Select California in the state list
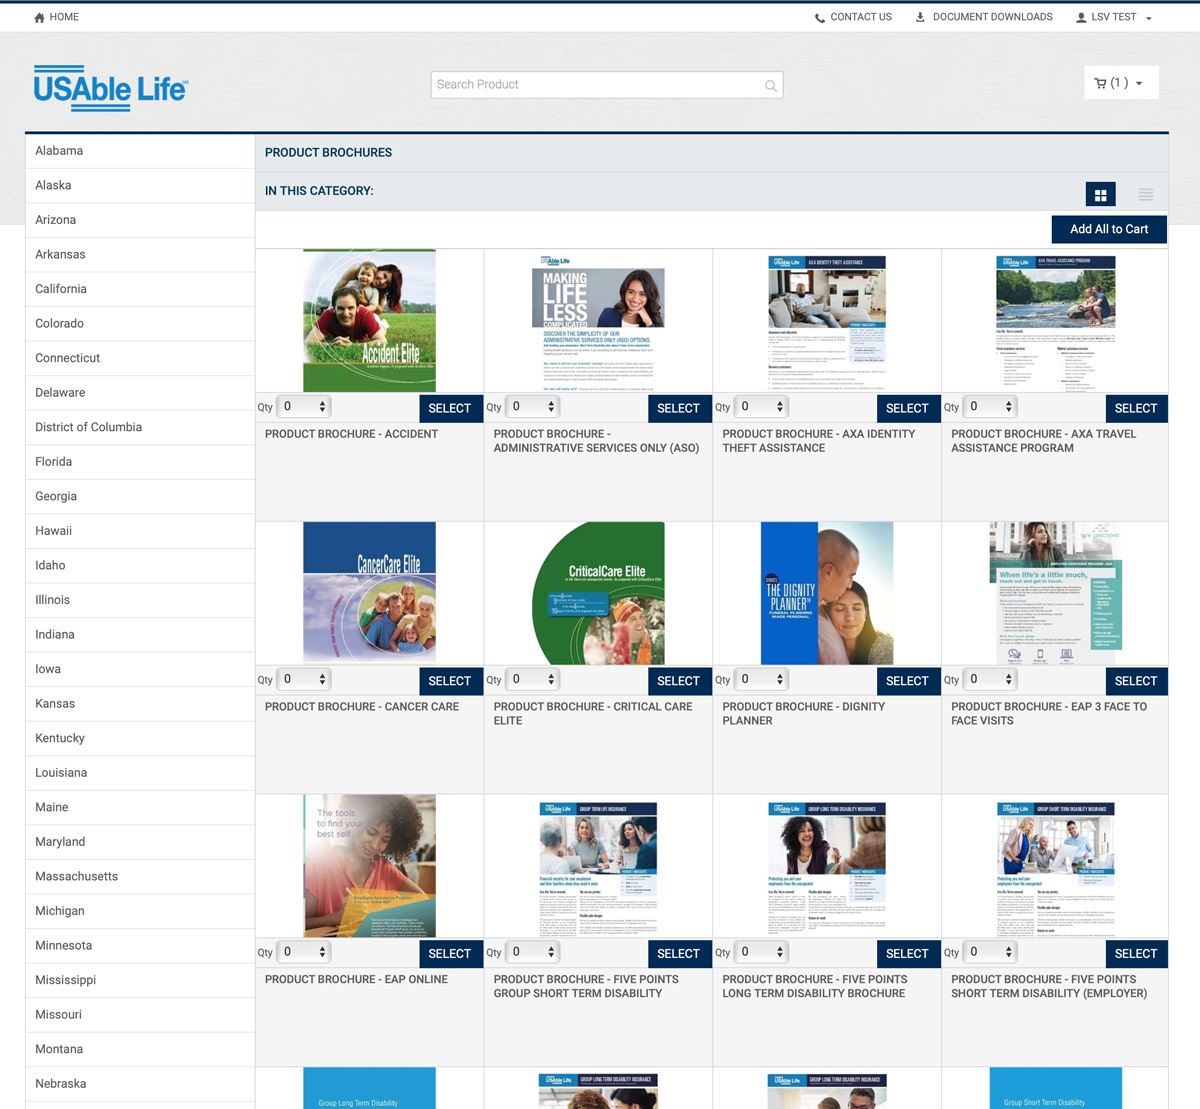The image size is (1200, 1109). (61, 289)
